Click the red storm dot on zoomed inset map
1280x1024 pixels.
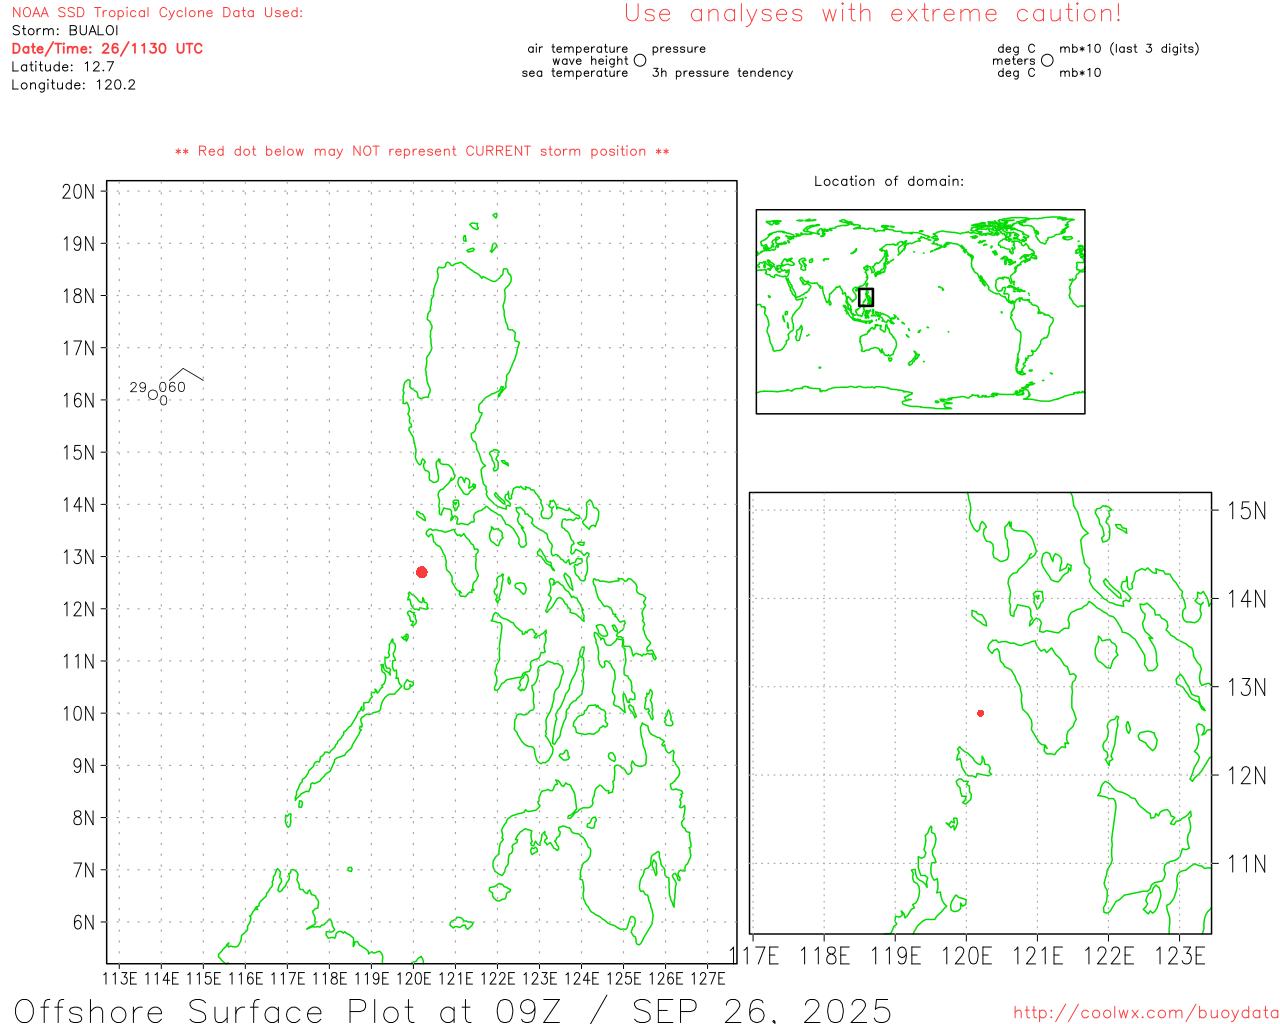(x=980, y=713)
